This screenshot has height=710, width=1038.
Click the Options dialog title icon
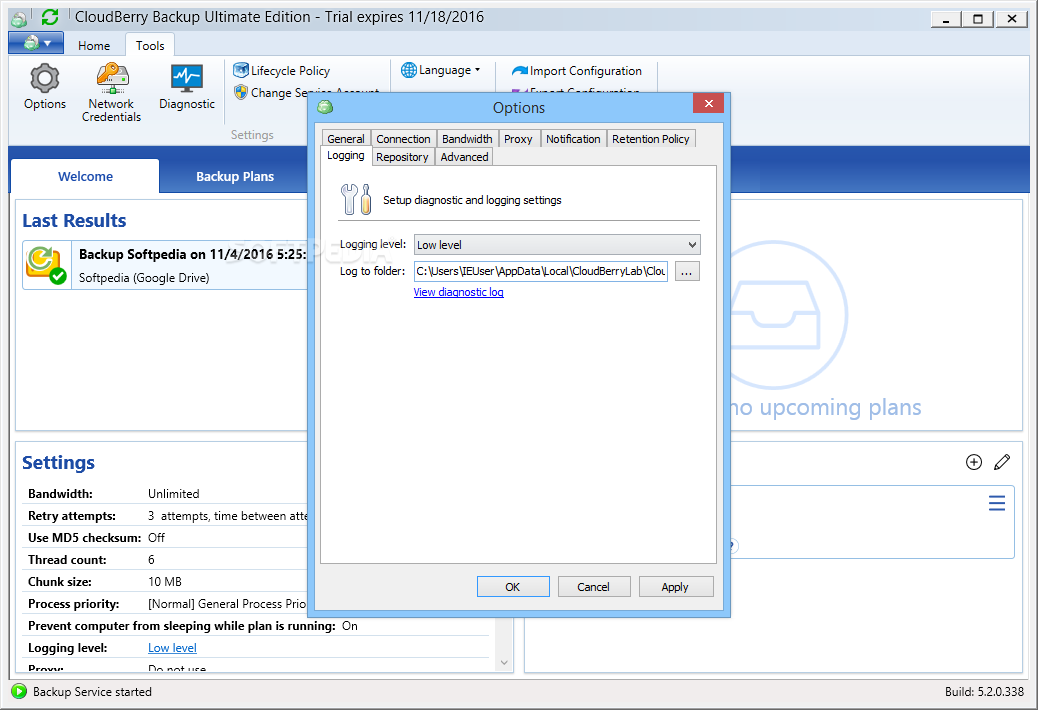click(325, 107)
